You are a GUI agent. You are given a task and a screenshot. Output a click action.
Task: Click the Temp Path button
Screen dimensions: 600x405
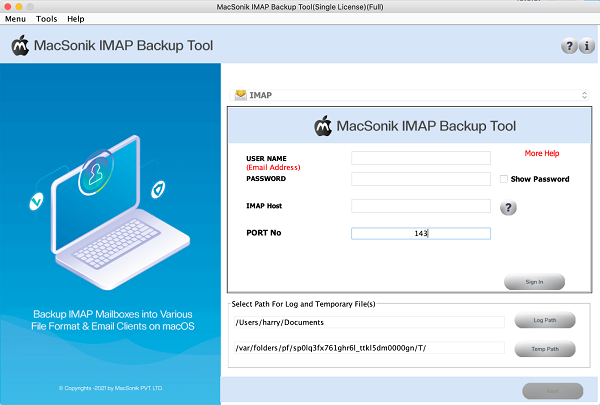tap(545, 349)
